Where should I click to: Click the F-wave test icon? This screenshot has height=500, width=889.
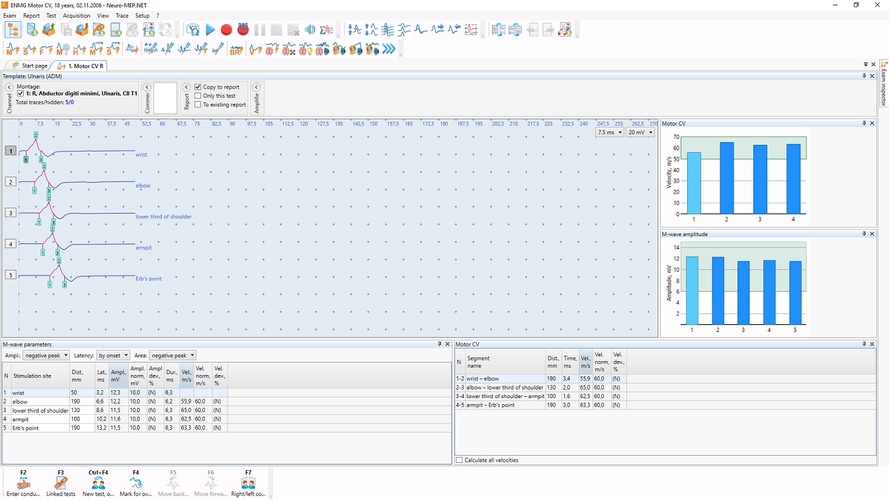[x=46, y=49]
